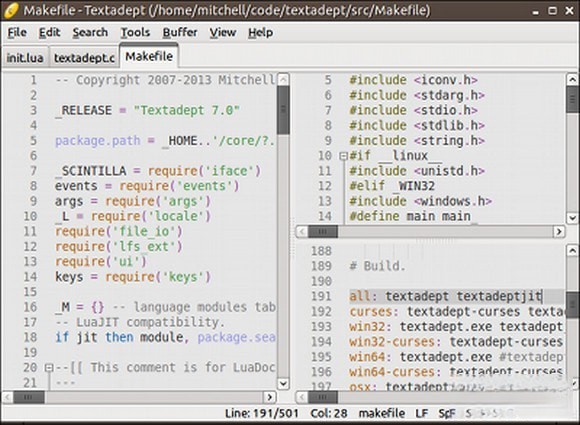The height and width of the screenshot is (425, 580).
Task: Click up arrow of textadept.c vertical scrollbar
Action: point(572,79)
